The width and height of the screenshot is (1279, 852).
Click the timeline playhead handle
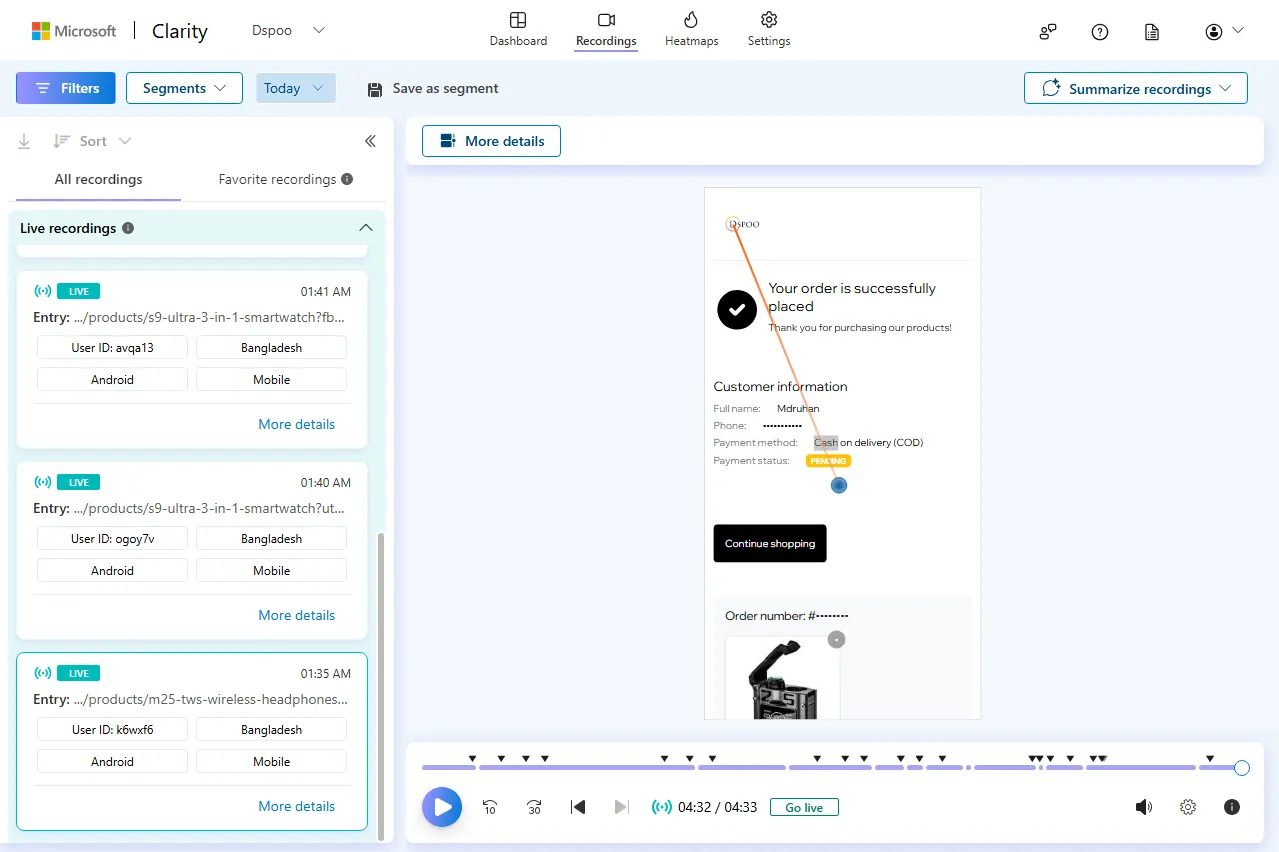pos(1241,768)
